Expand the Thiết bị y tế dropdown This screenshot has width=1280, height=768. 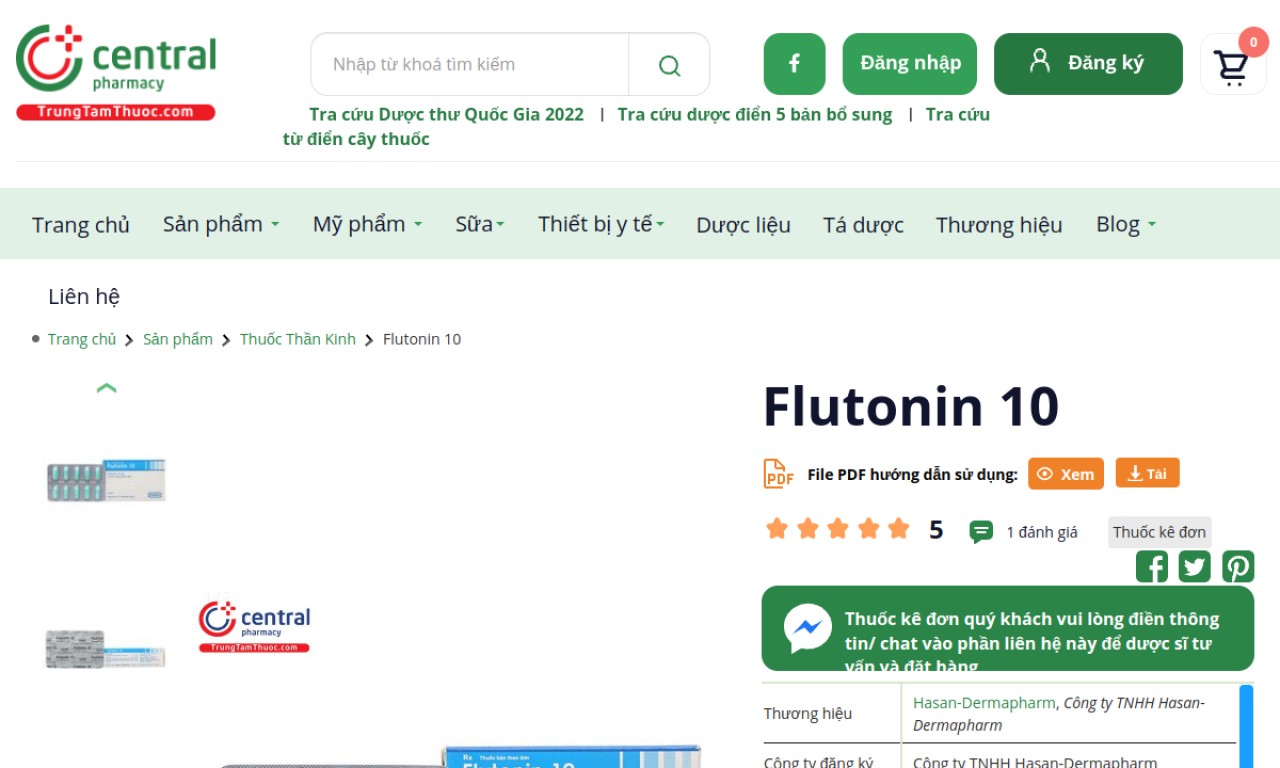point(601,224)
